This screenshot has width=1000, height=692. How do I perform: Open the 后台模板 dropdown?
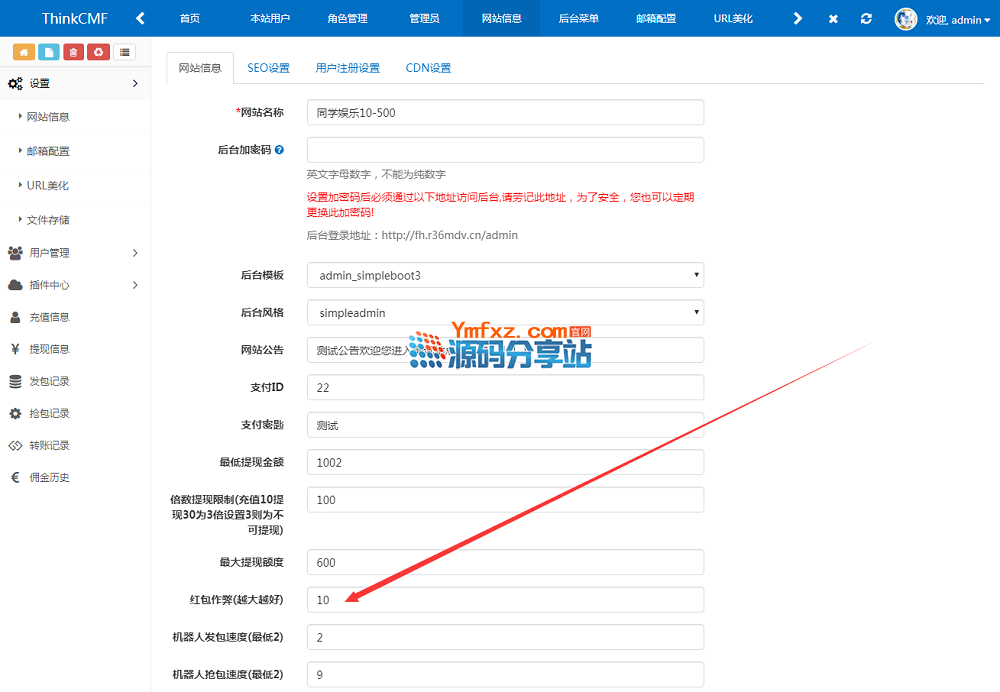(505, 275)
